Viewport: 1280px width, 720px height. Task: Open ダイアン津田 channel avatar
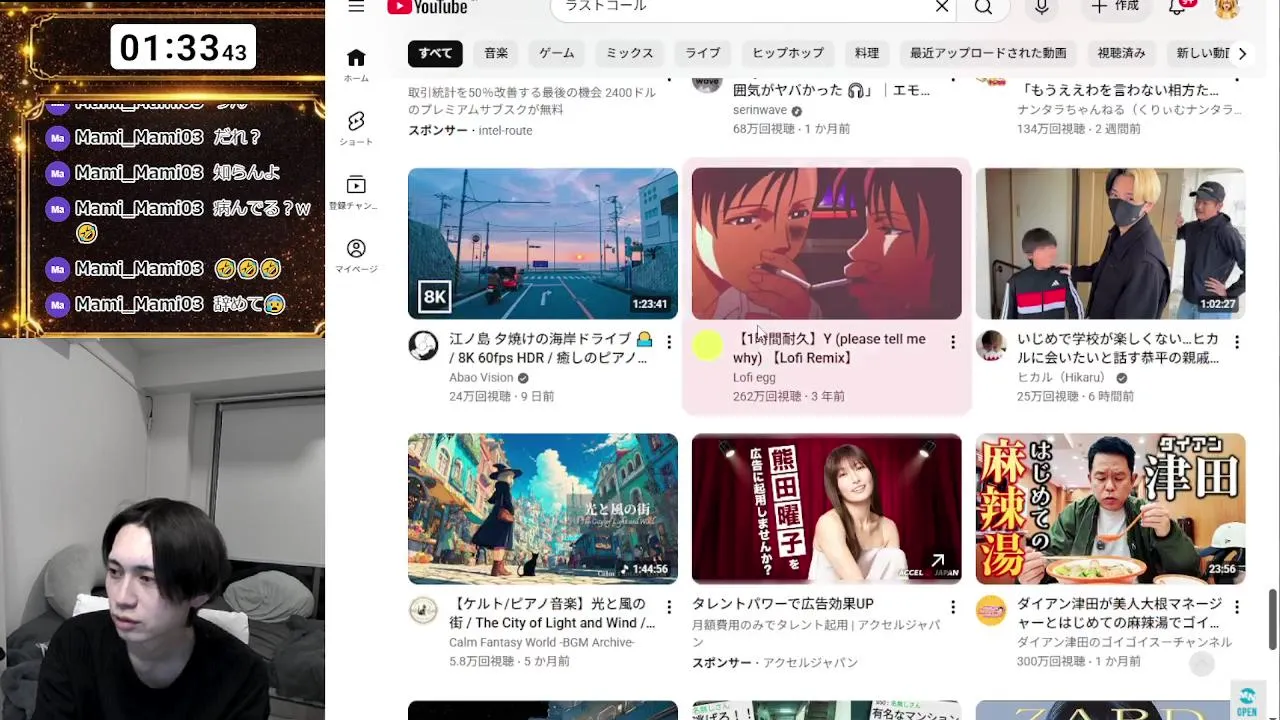coord(991,611)
